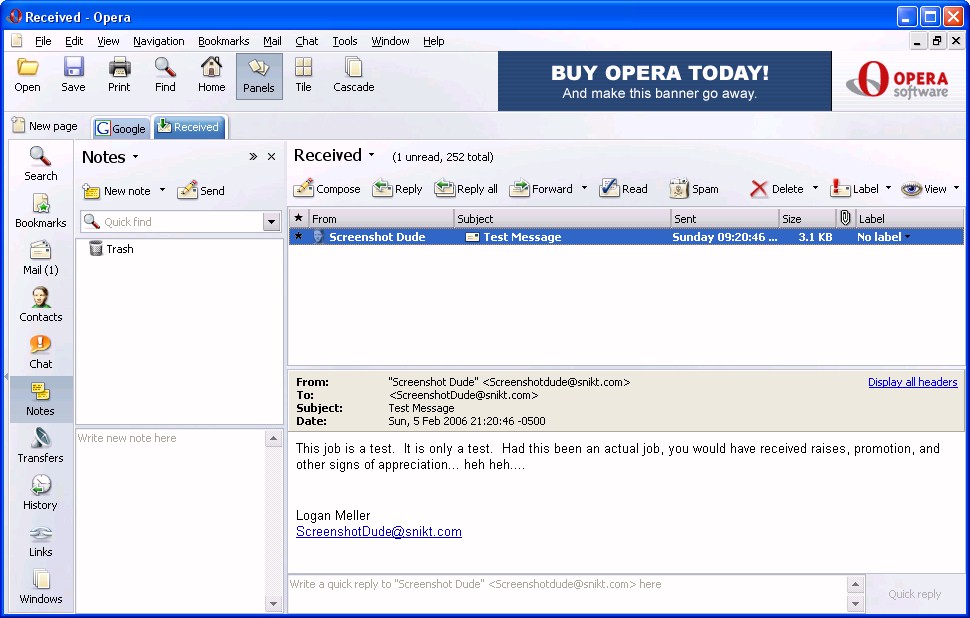
Task: Expand the Forward dropdown arrow
Action: click(x=585, y=188)
